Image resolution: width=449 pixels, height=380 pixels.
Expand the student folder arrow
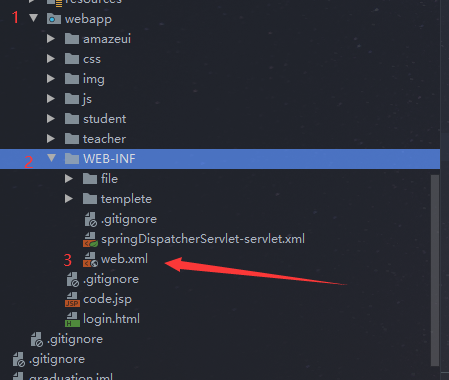tap(51, 119)
